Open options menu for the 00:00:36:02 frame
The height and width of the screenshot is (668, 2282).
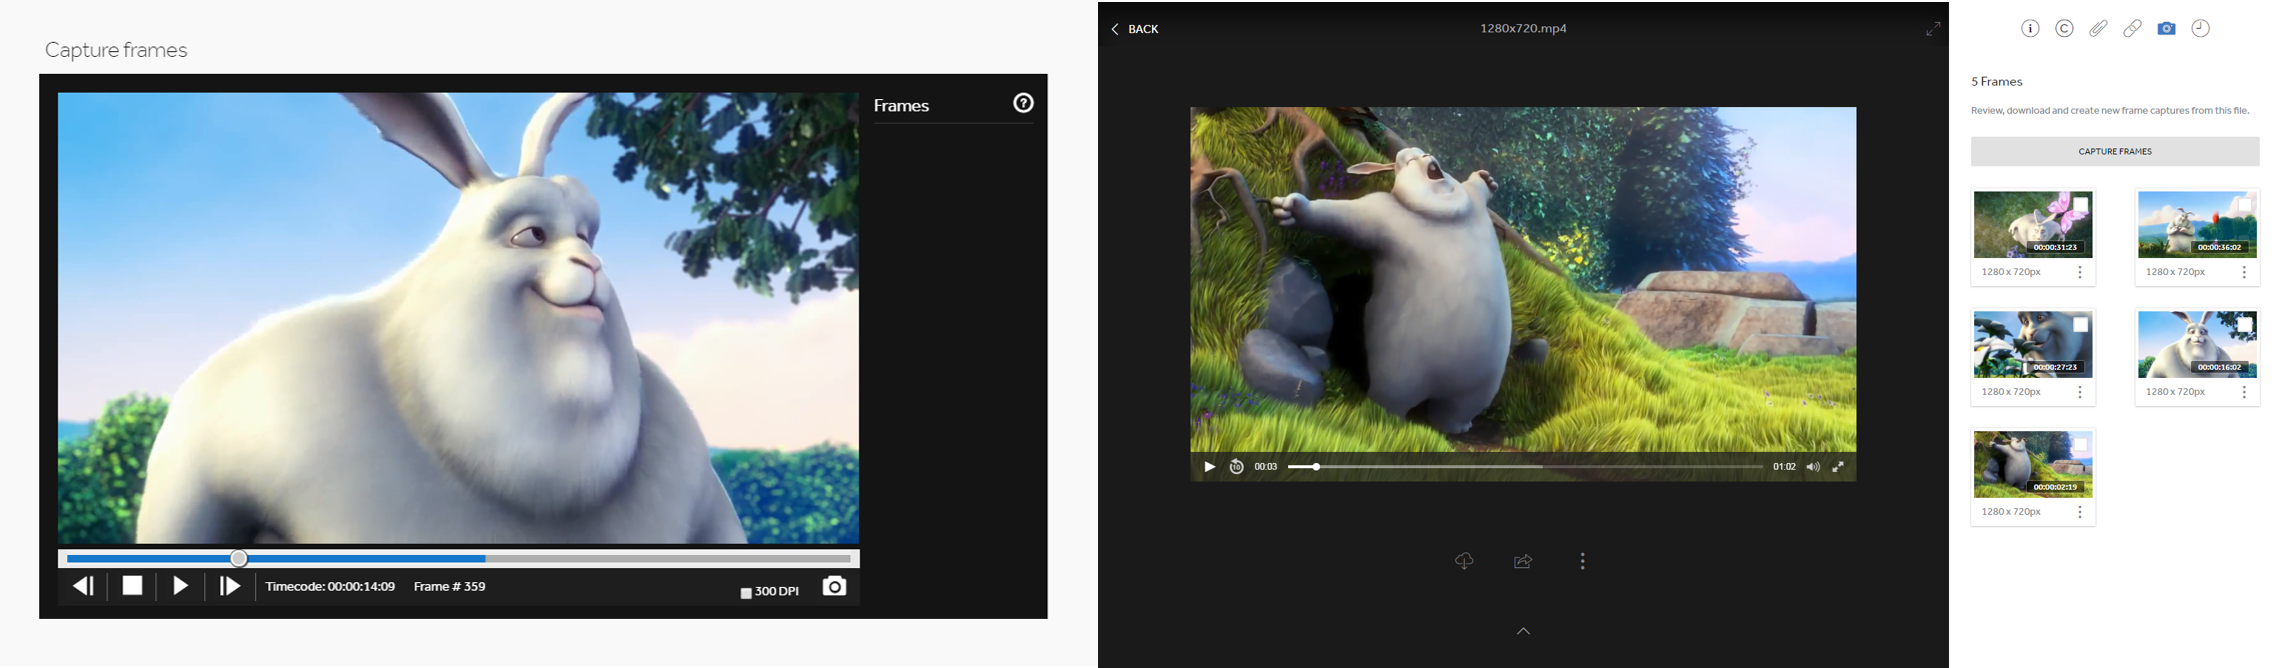coord(2244,272)
